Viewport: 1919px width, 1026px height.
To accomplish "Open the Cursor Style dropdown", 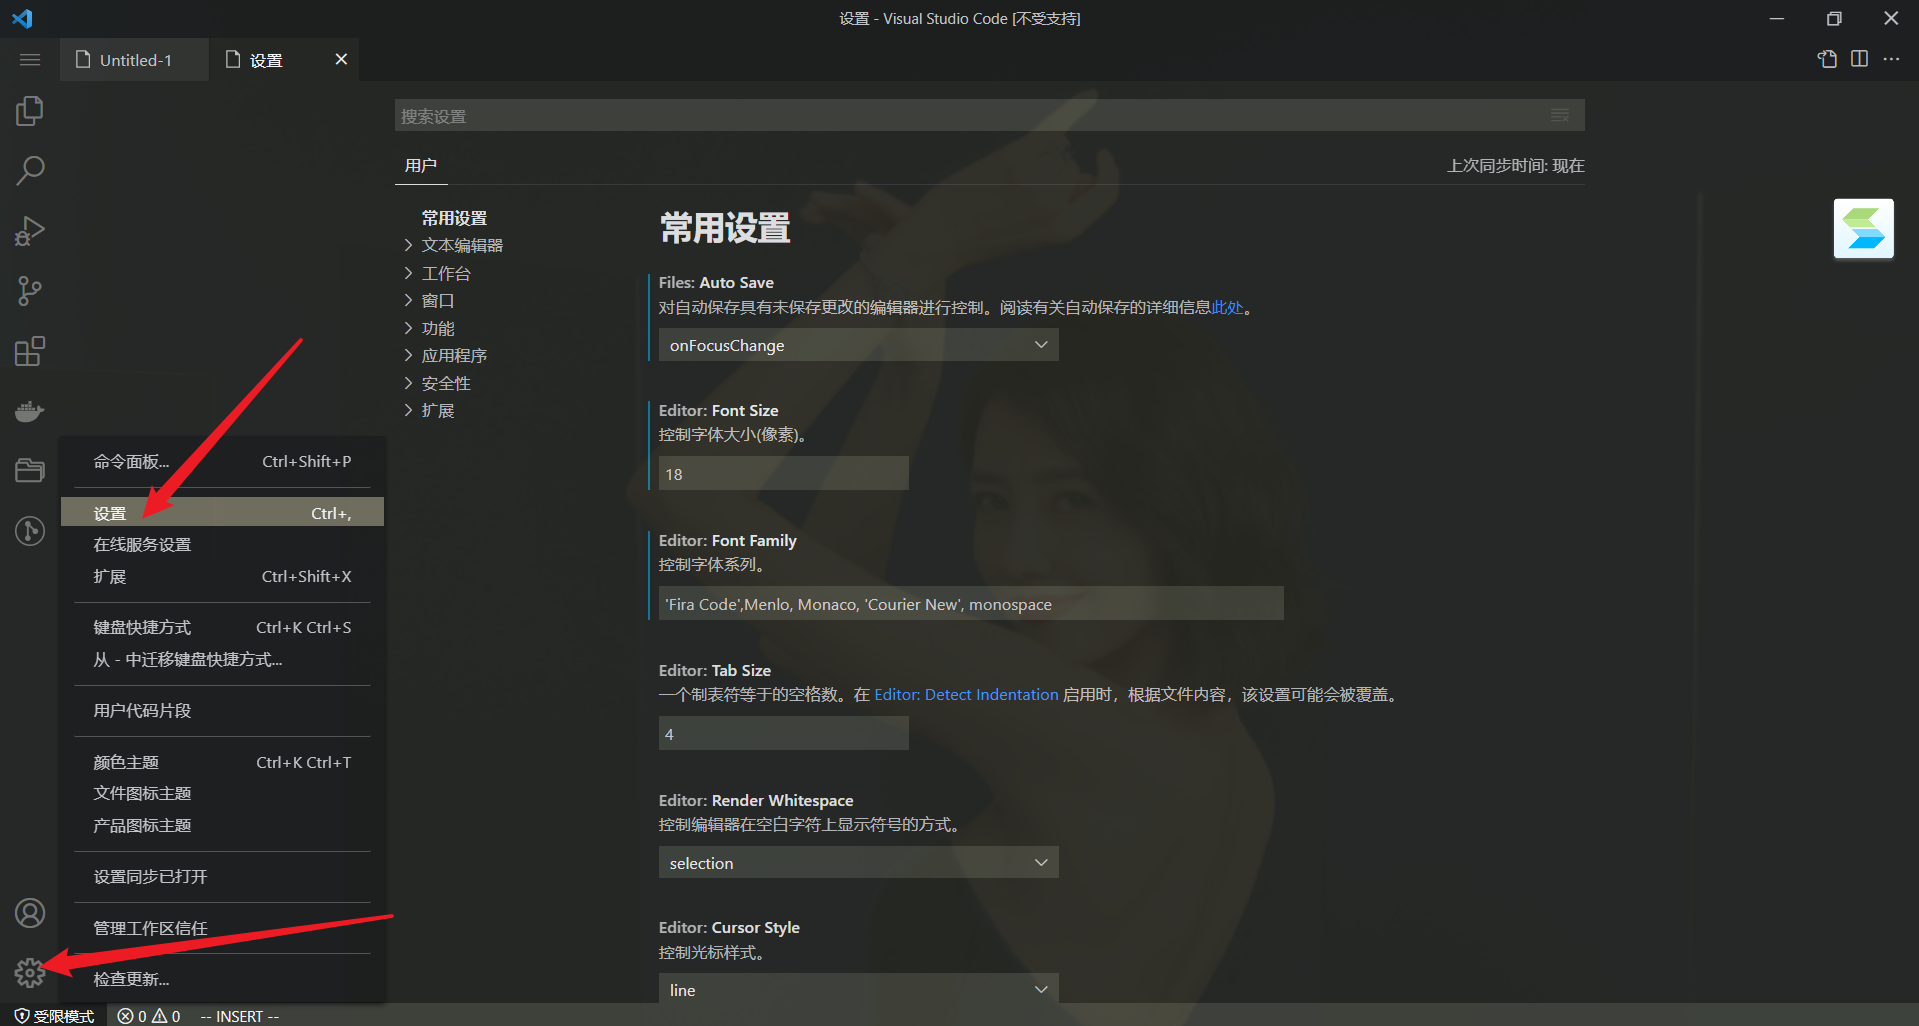I will (x=858, y=990).
